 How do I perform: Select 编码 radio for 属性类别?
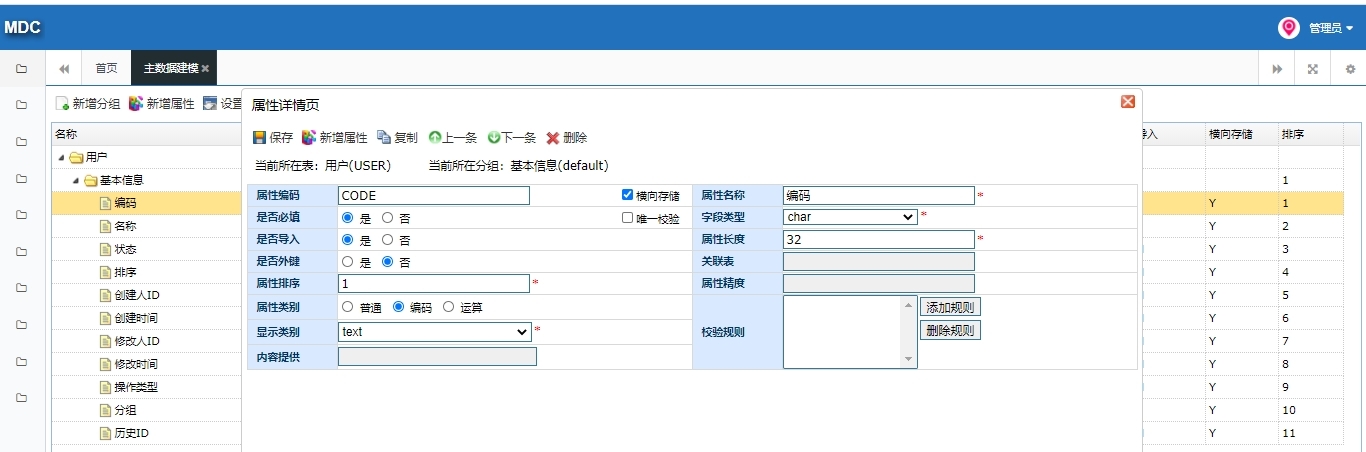398,307
